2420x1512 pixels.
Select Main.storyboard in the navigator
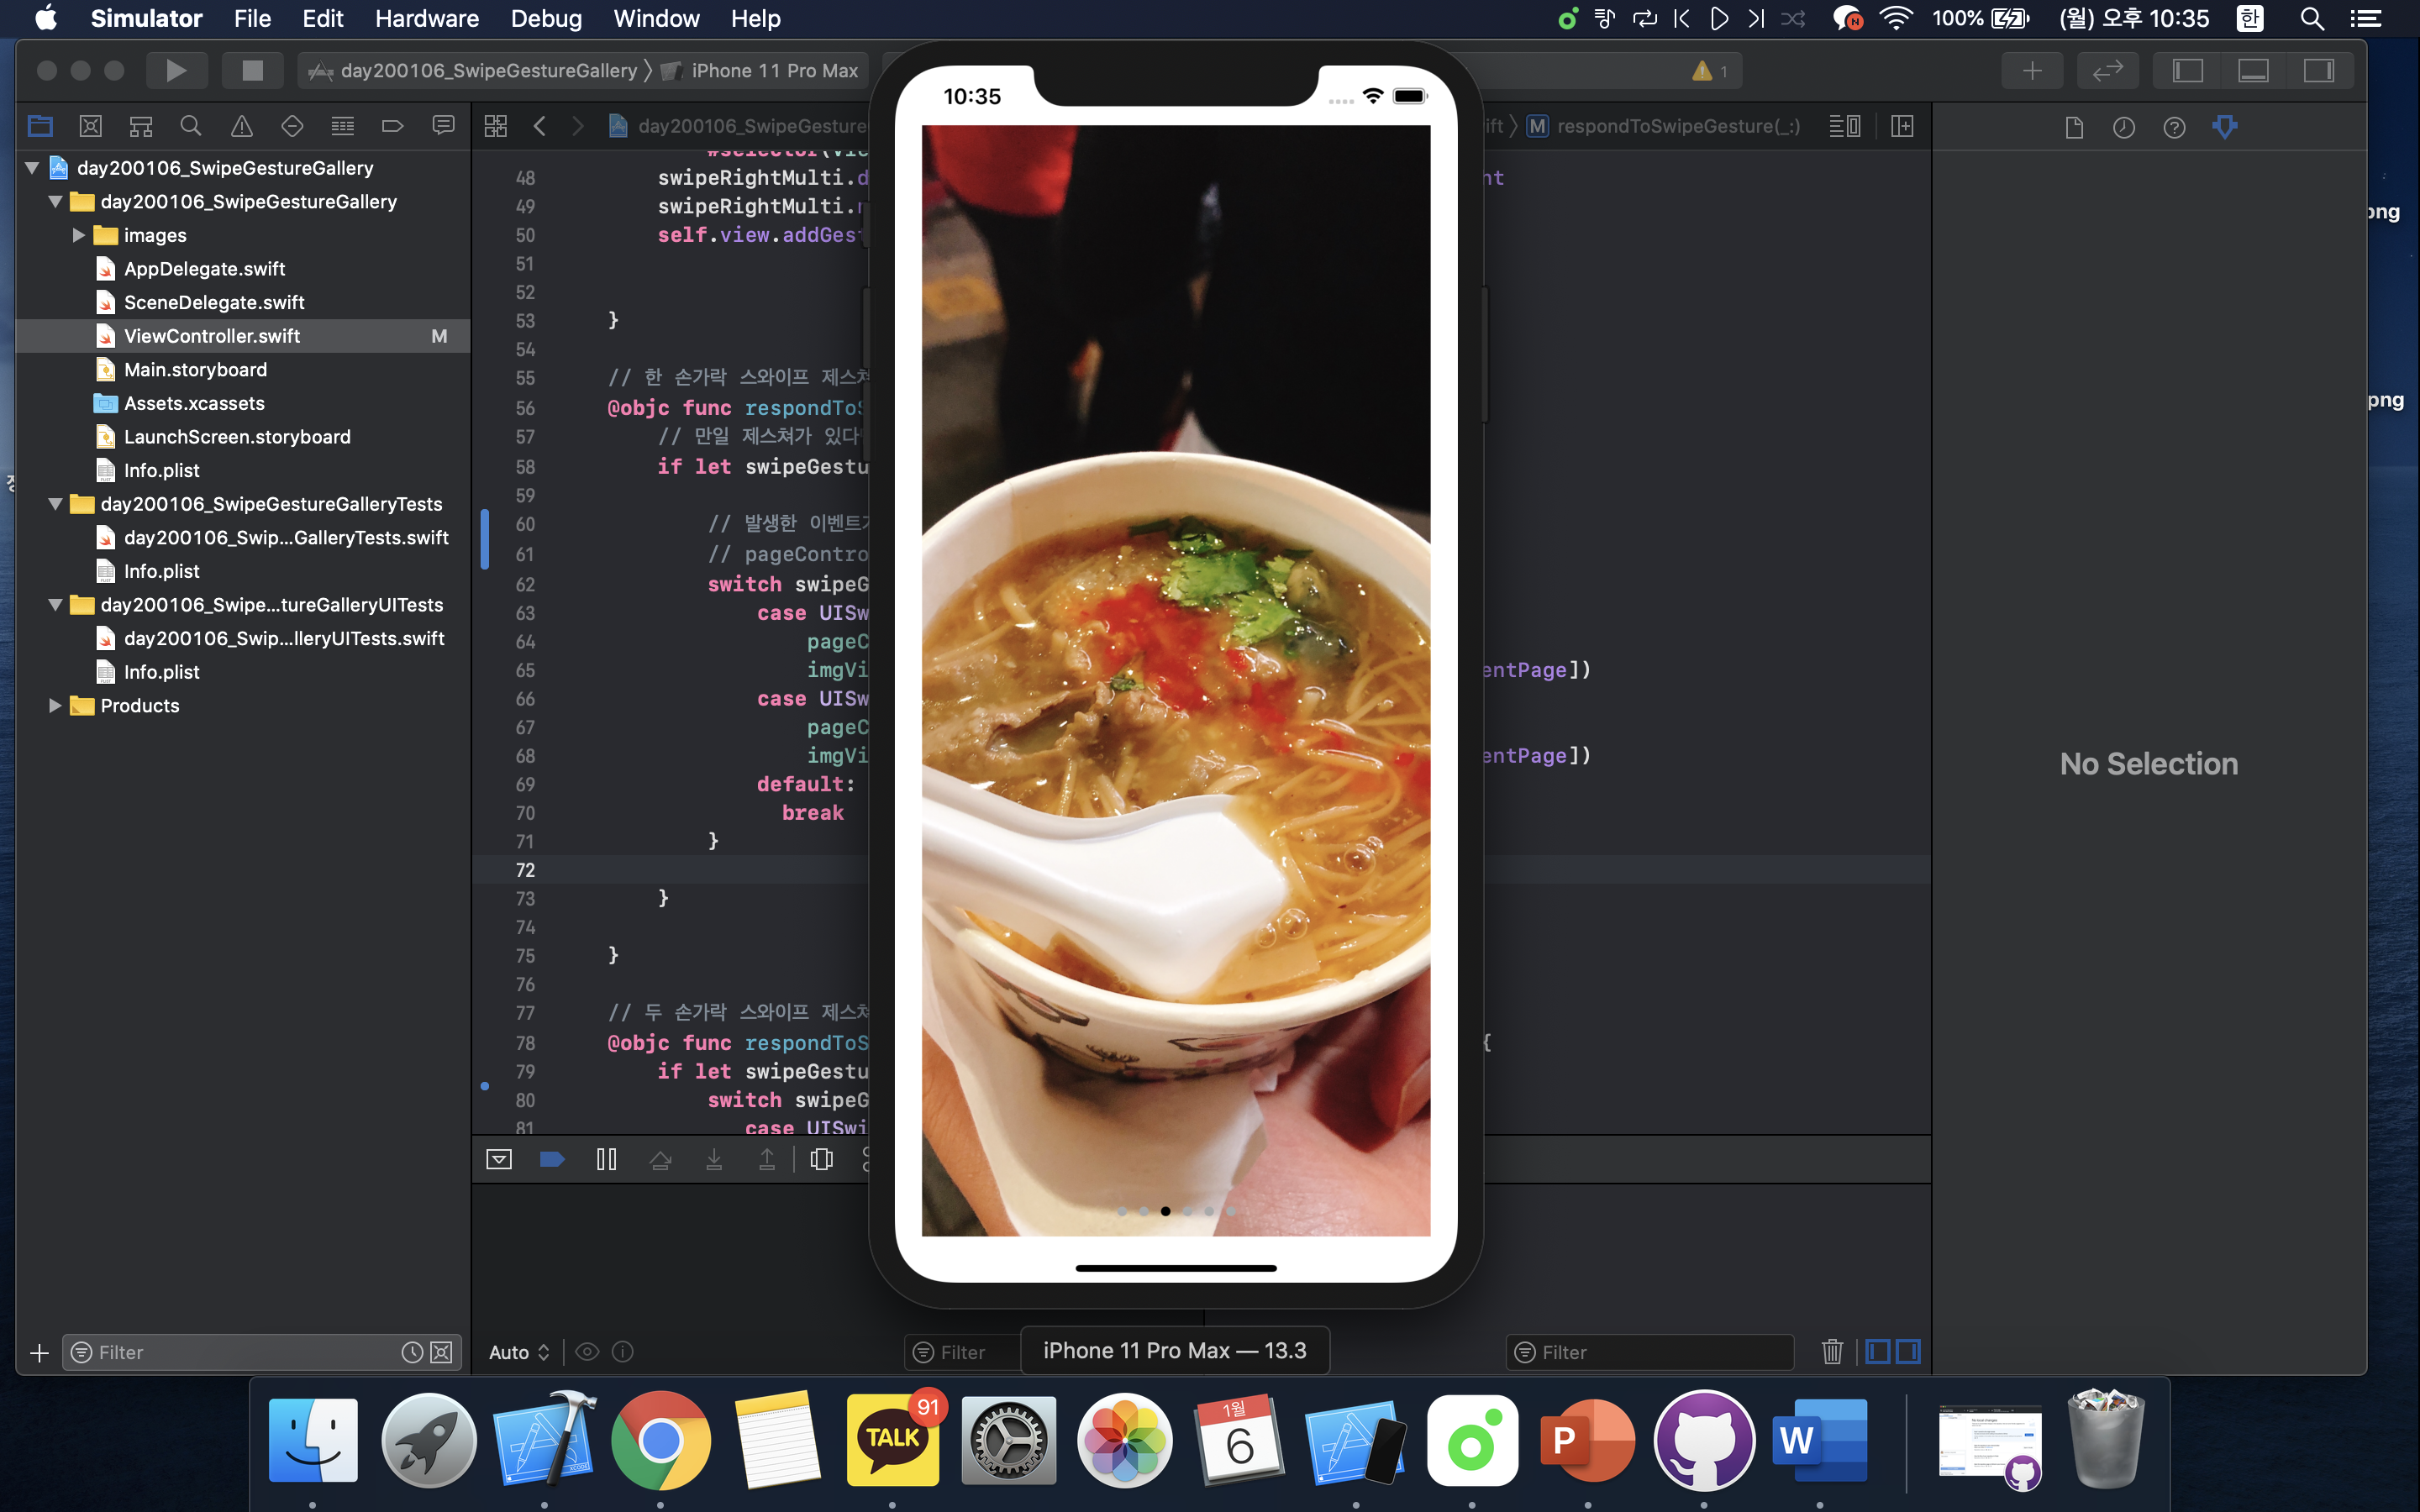(195, 370)
